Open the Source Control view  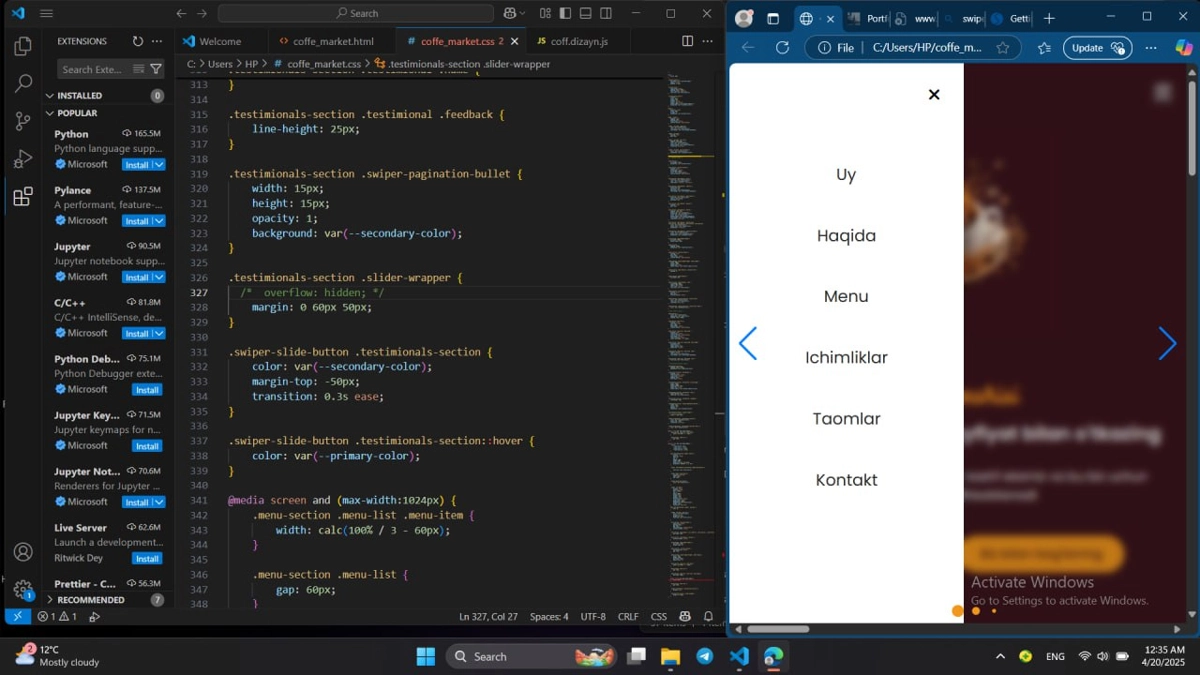pyautogui.click(x=23, y=121)
